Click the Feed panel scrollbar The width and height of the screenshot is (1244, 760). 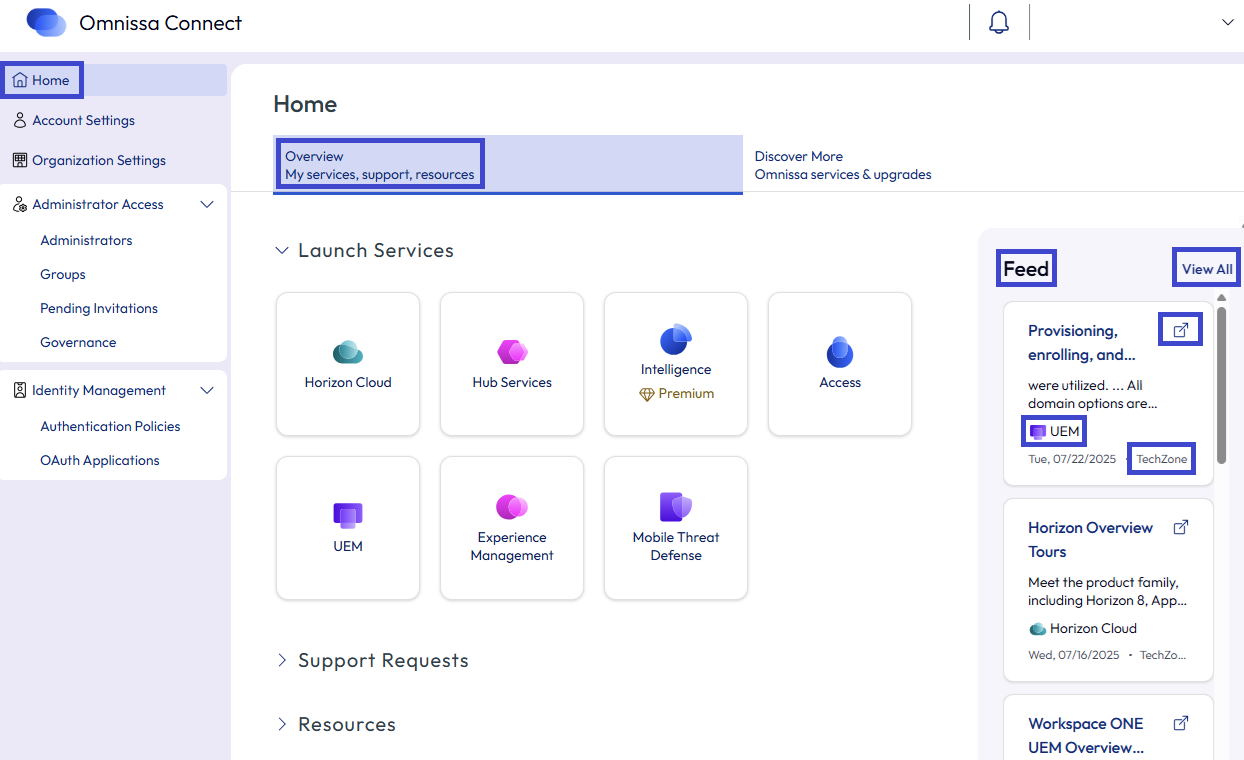pos(1221,385)
